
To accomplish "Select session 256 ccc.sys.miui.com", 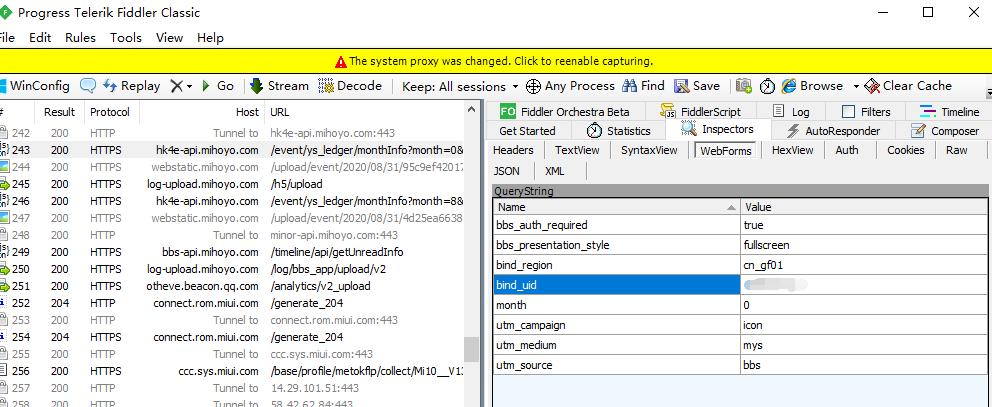I will [x=232, y=371].
